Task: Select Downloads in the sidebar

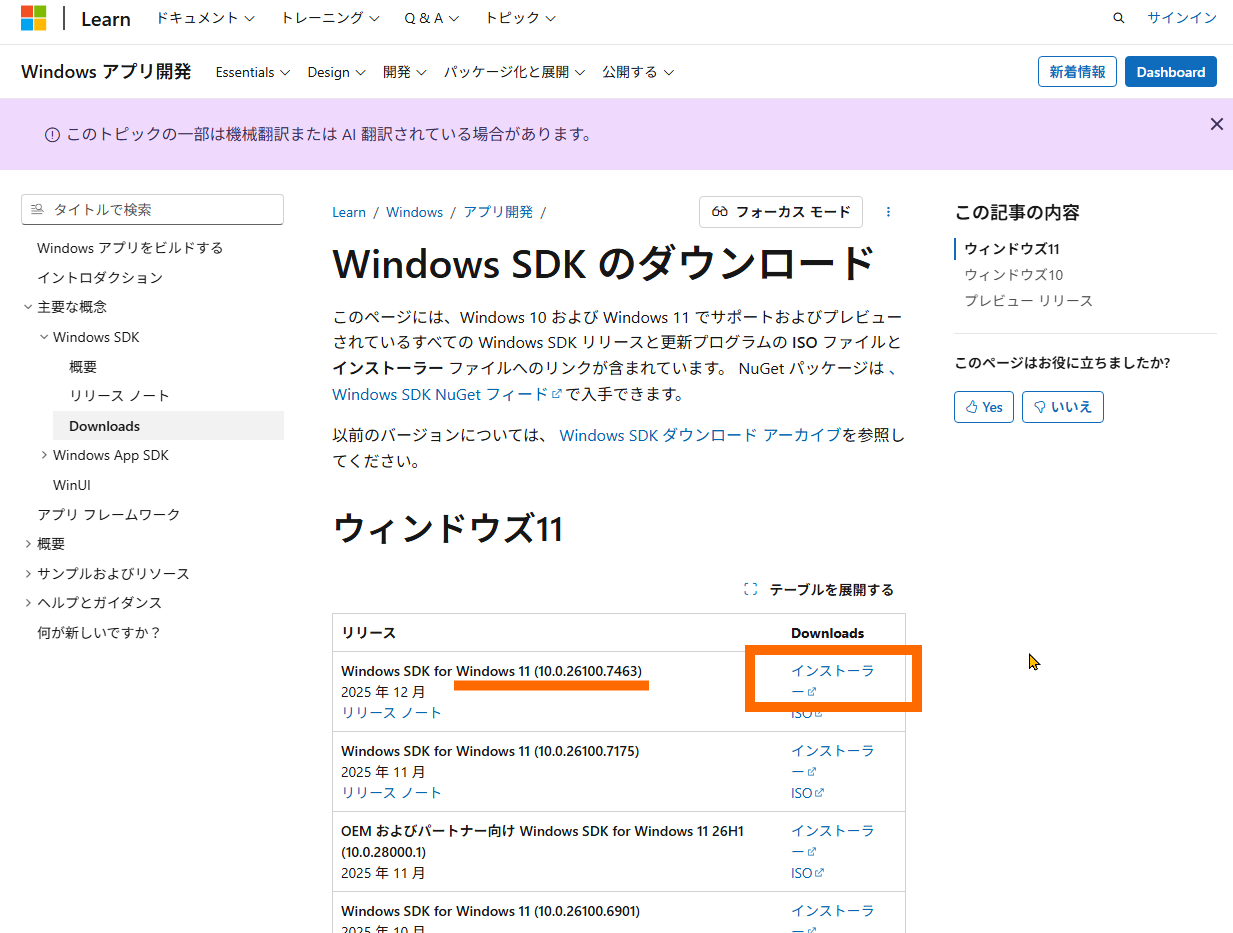Action: click(101, 425)
